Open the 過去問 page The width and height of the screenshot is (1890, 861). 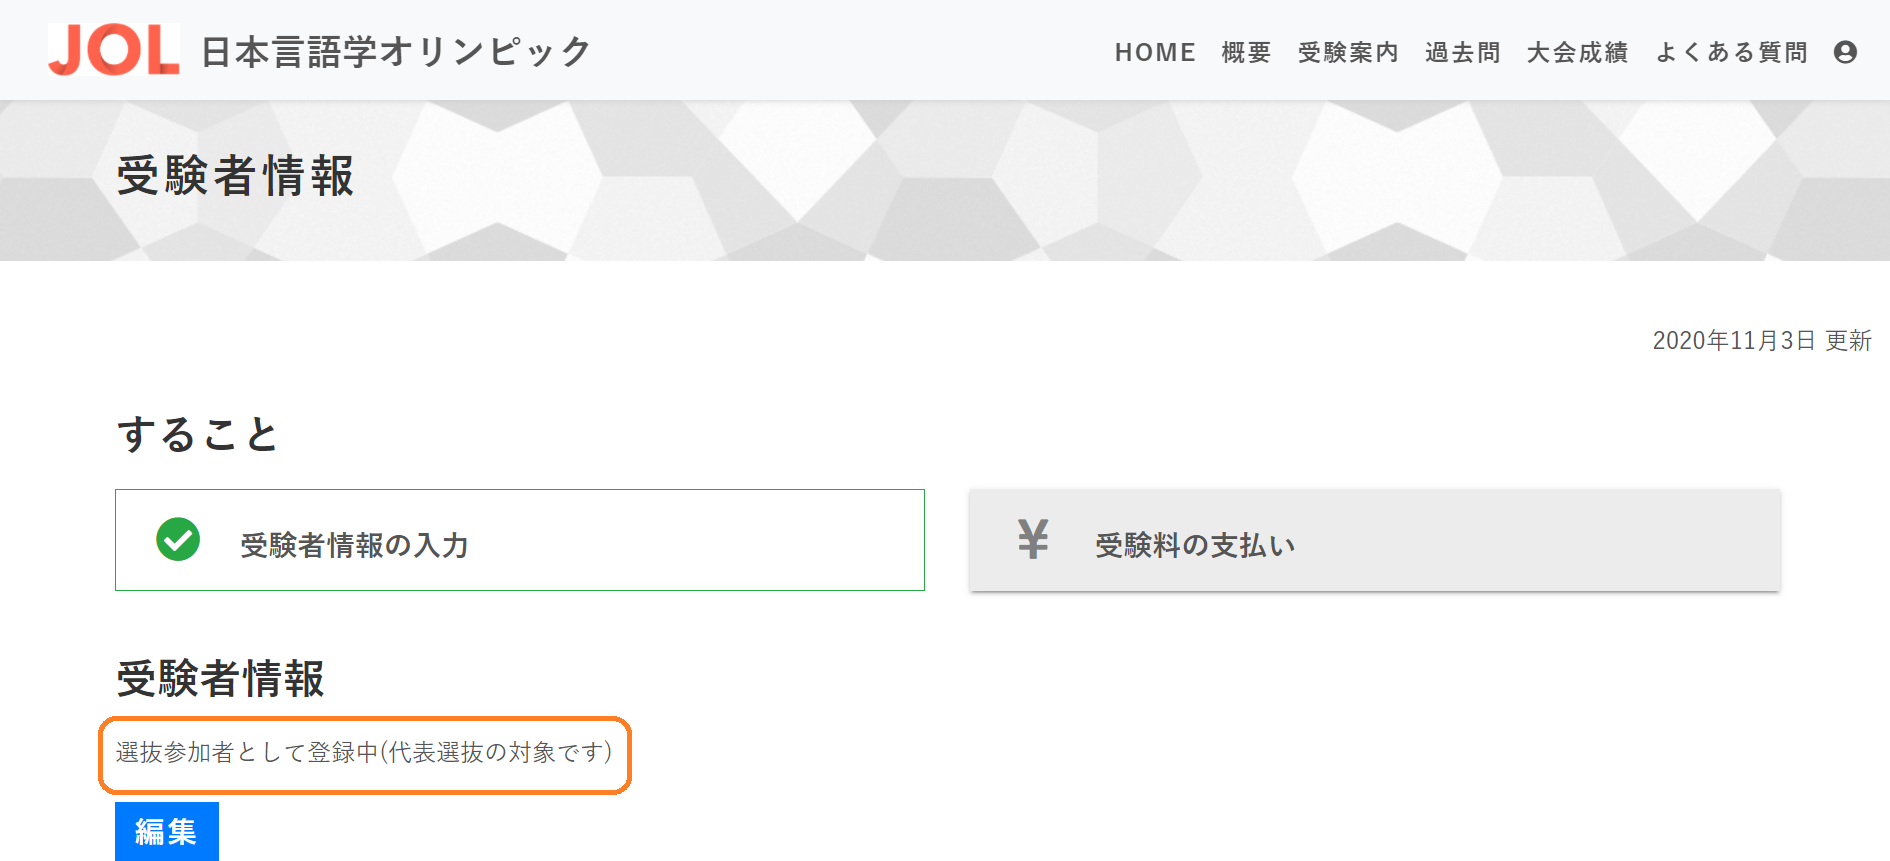coord(1463,52)
